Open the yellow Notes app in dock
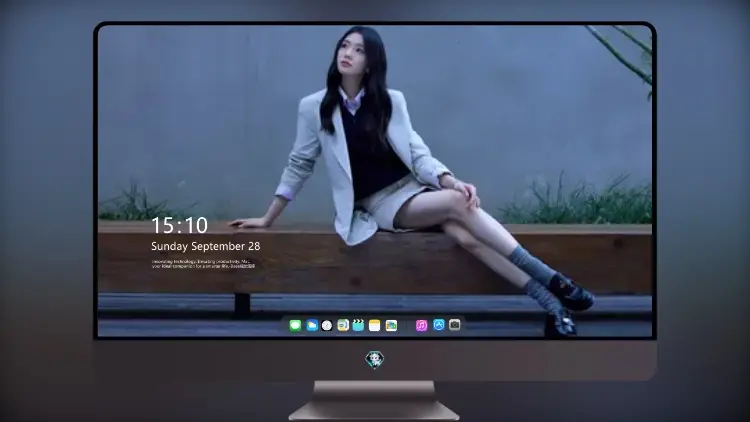 (x=375, y=326)
